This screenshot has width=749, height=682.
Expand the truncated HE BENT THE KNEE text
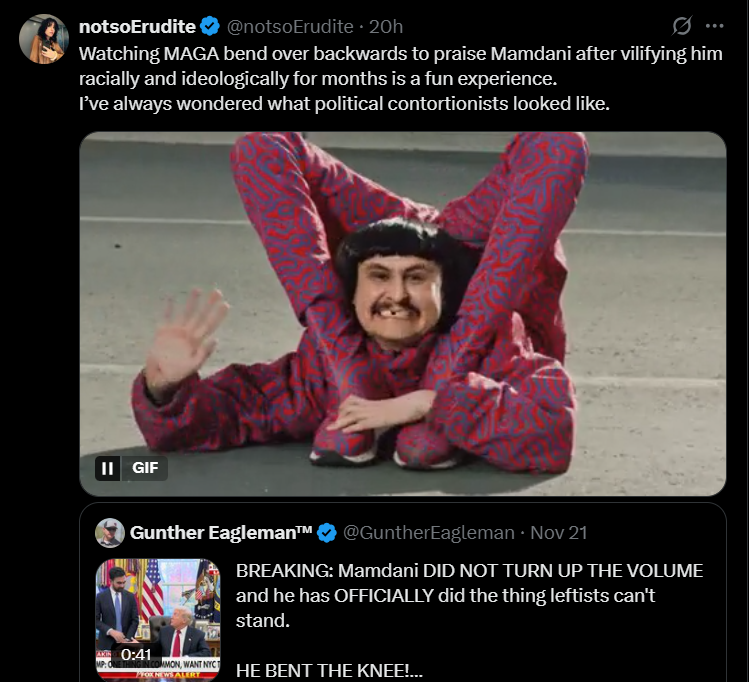tap(330, 671)
